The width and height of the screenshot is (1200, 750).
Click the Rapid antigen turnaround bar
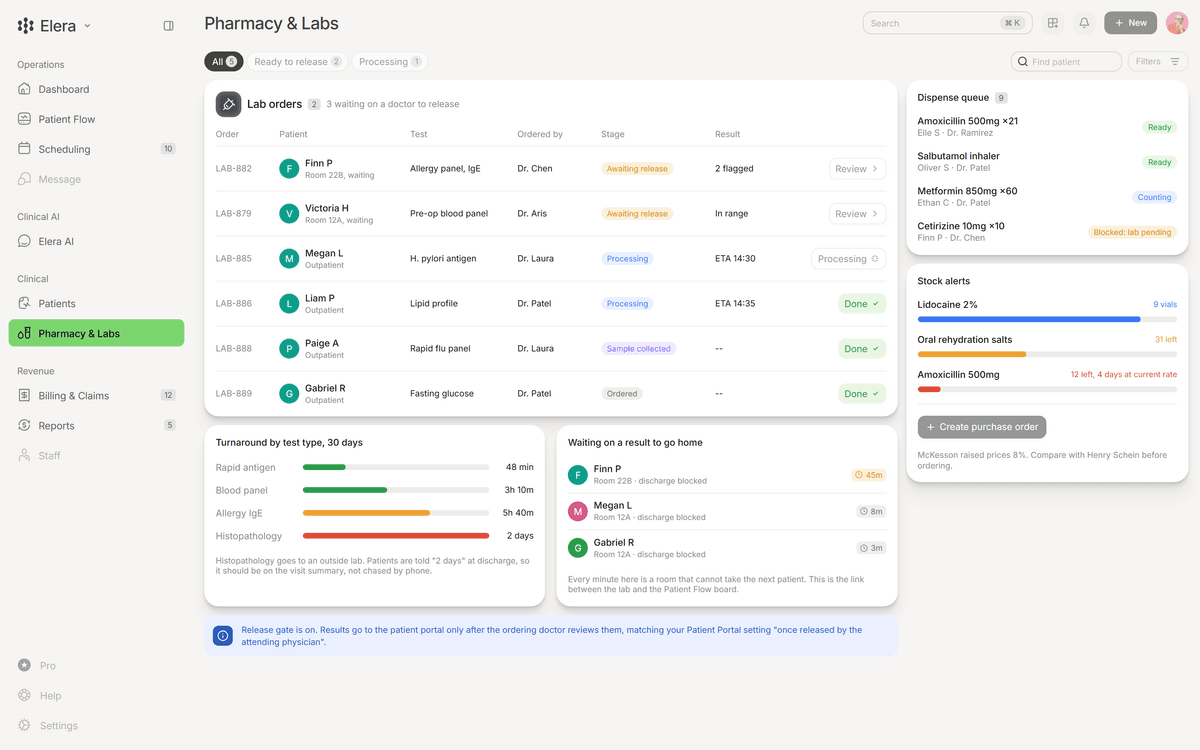tap(396, 467)
